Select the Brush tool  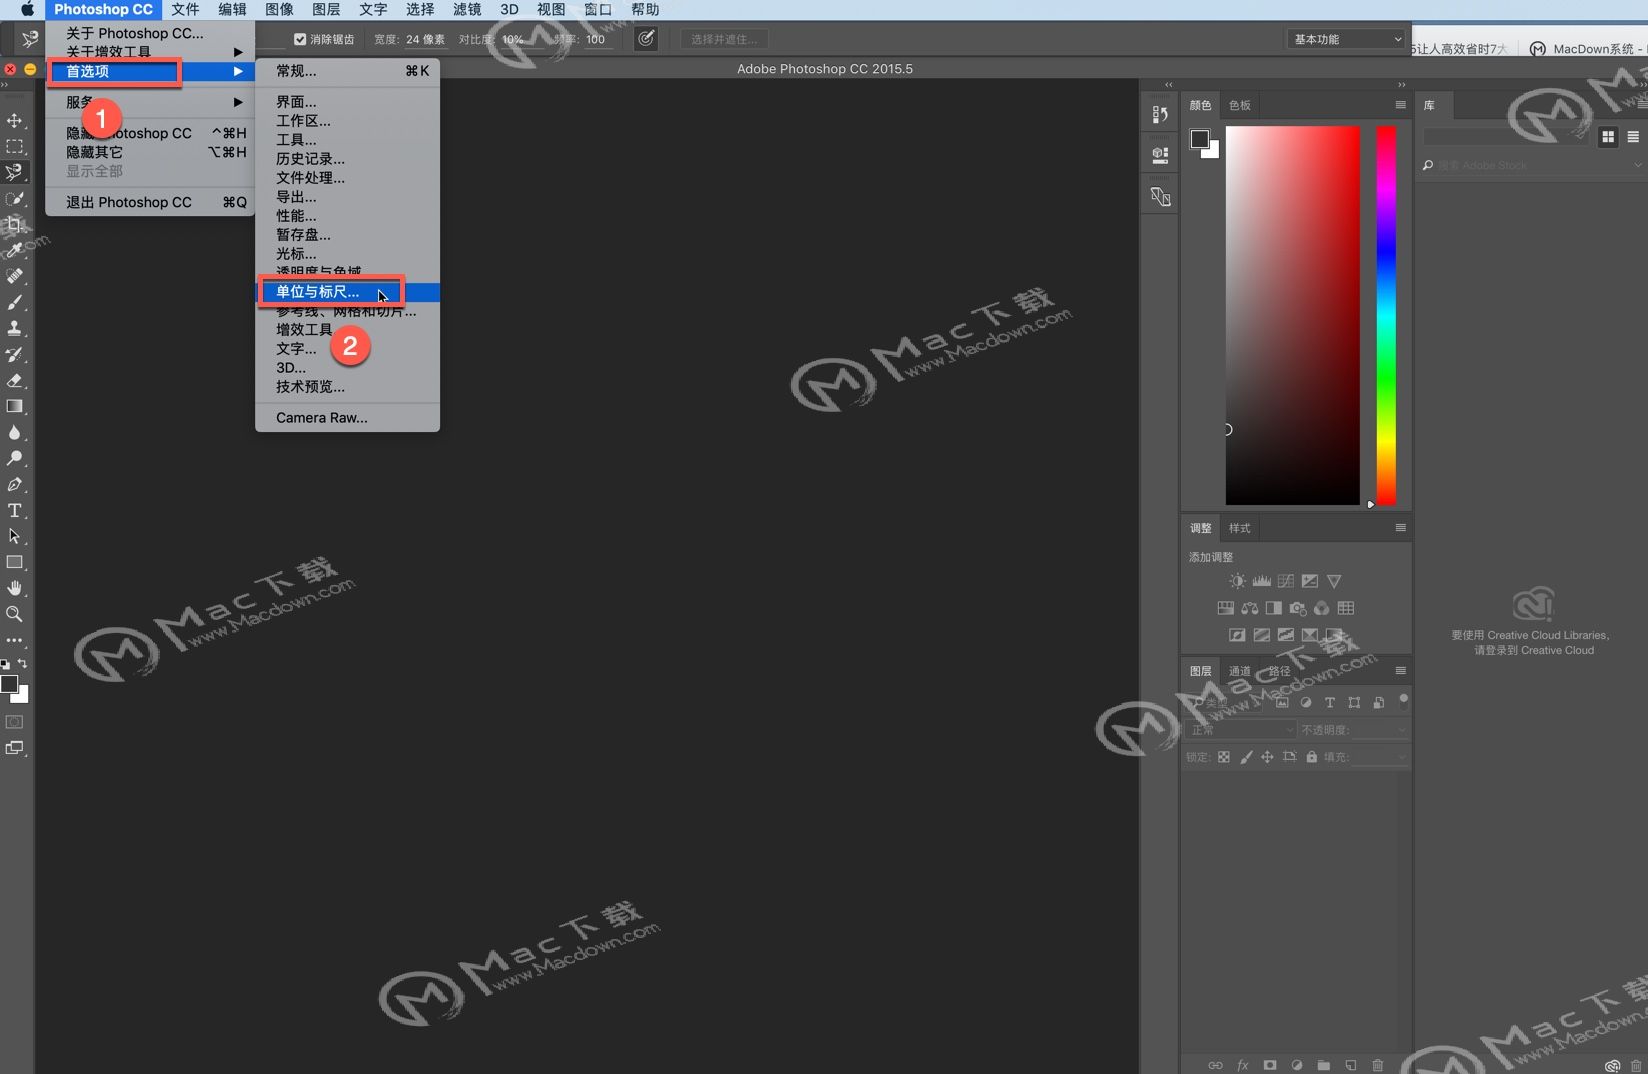[14, 302]
